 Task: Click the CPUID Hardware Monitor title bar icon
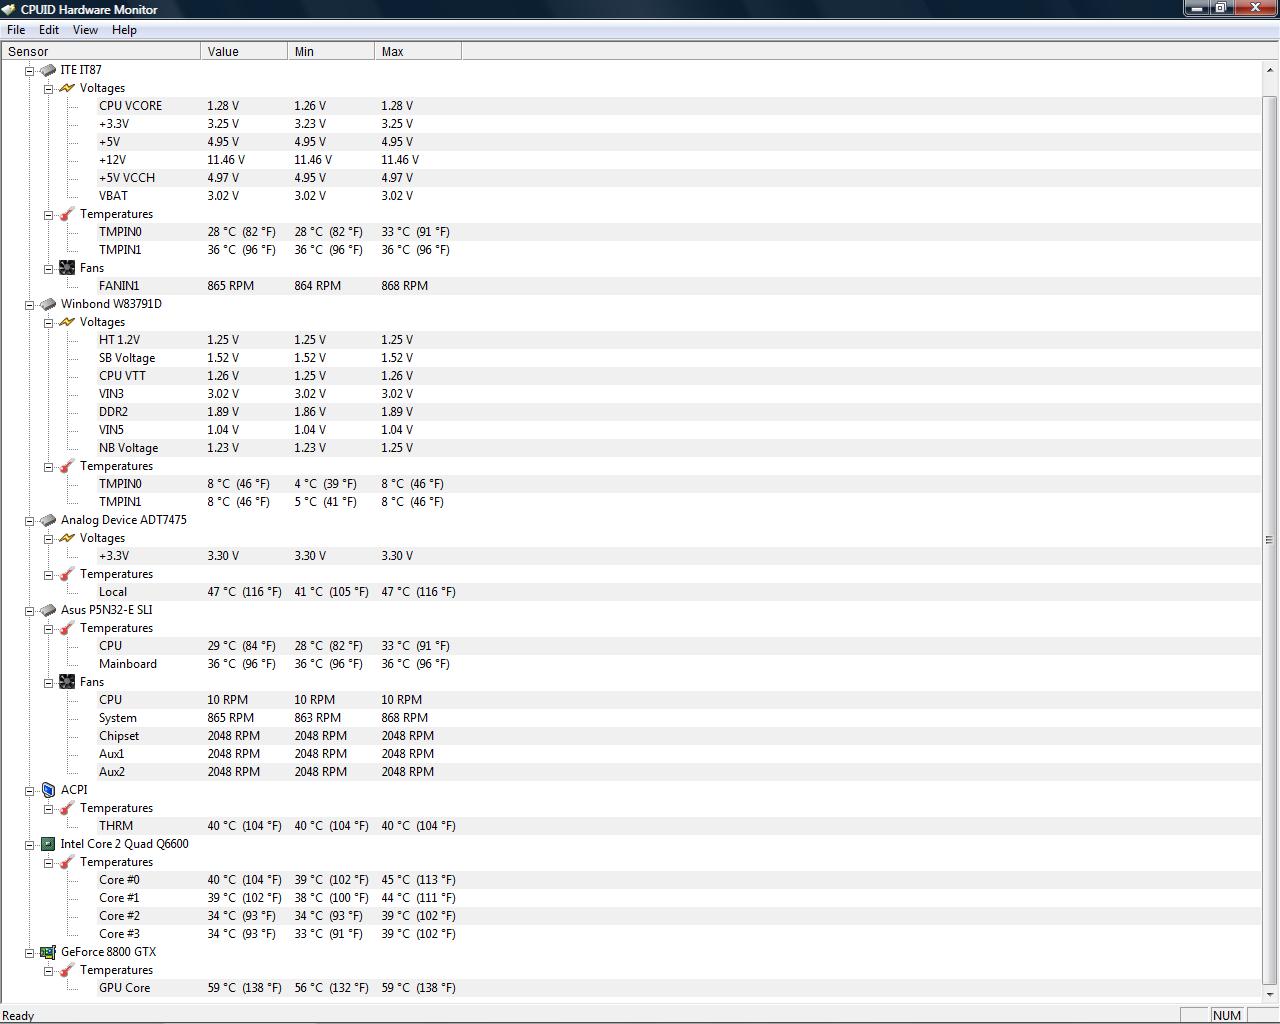(x=9, y=9)
